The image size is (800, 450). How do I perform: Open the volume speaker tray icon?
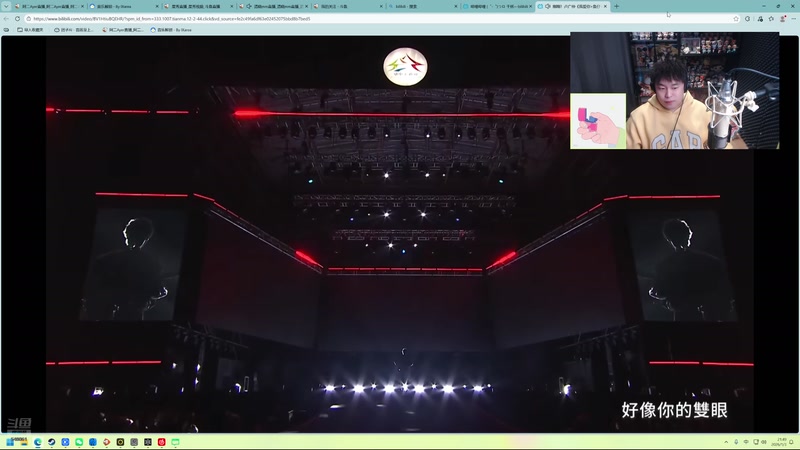tap(764, 442)
